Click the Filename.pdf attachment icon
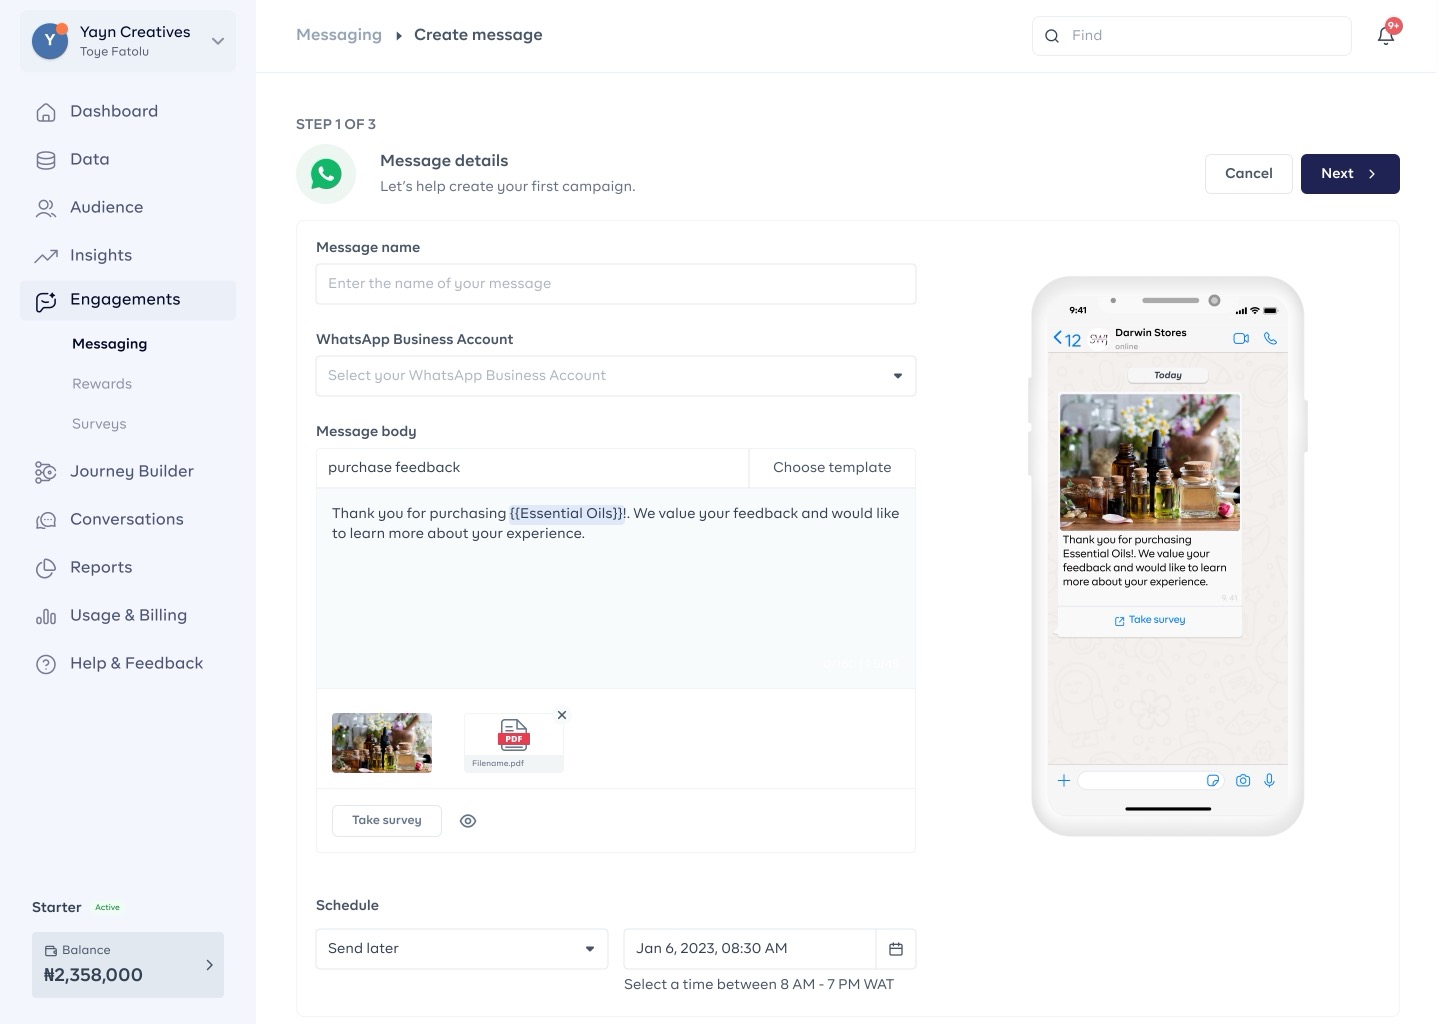Screen dimensions: 1440x1024 coord(514,735)
